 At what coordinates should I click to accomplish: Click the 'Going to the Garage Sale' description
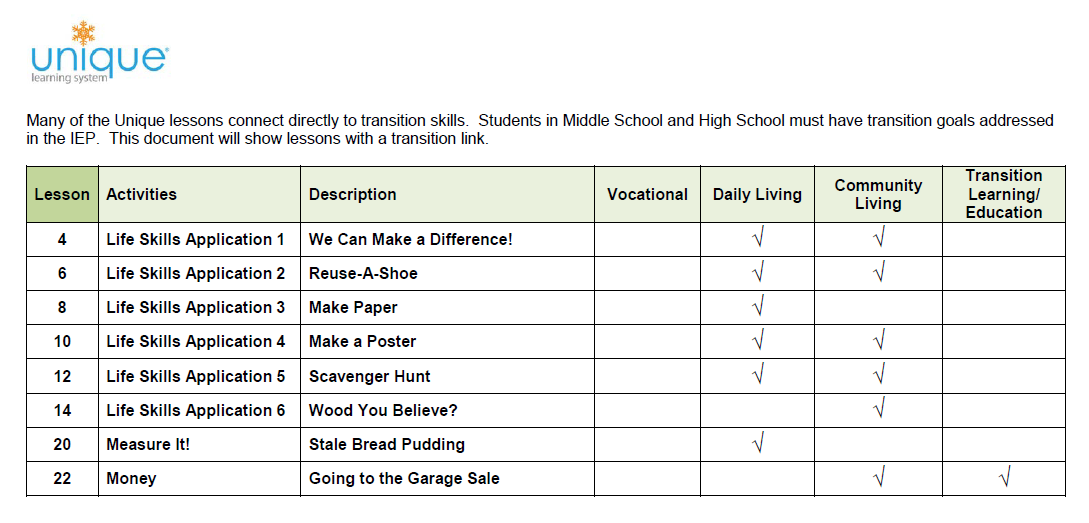(x=404, y=479)
